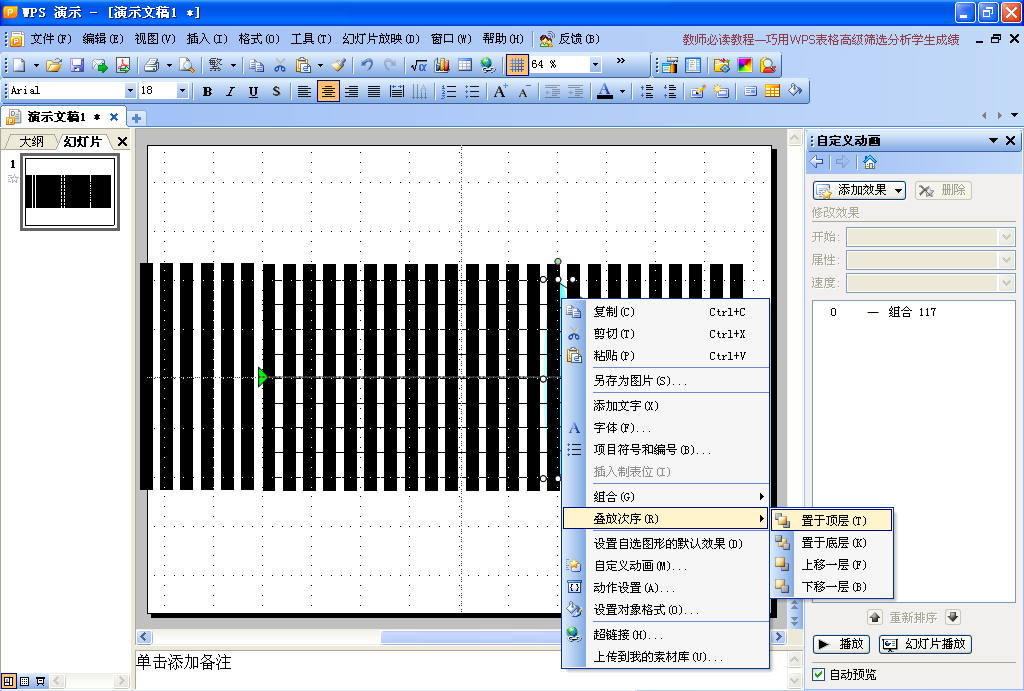Image resolution: width=1024 pixels, height=691 pixels.
Task: Toggle the 自动预览 checkbox
Action: click(x=819, y=675)
